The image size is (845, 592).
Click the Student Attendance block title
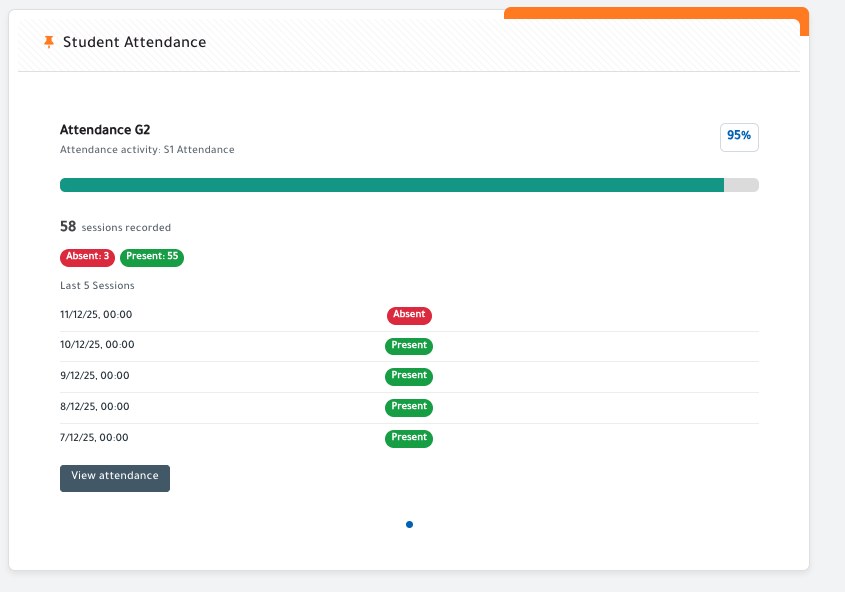point(135,42)
